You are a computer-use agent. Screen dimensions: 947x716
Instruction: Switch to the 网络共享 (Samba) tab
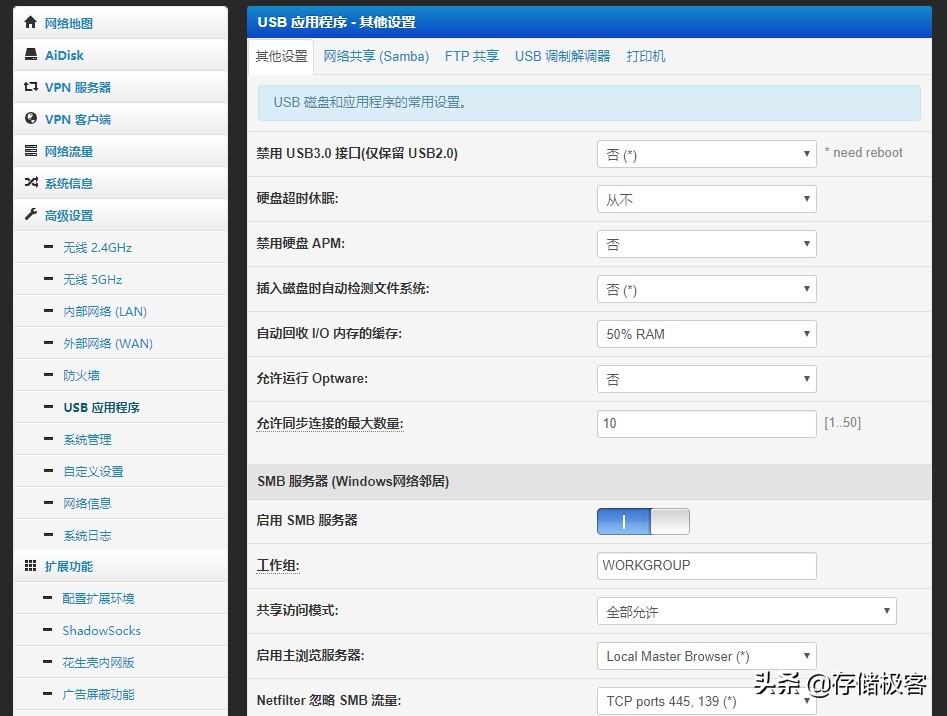(376, 56)
